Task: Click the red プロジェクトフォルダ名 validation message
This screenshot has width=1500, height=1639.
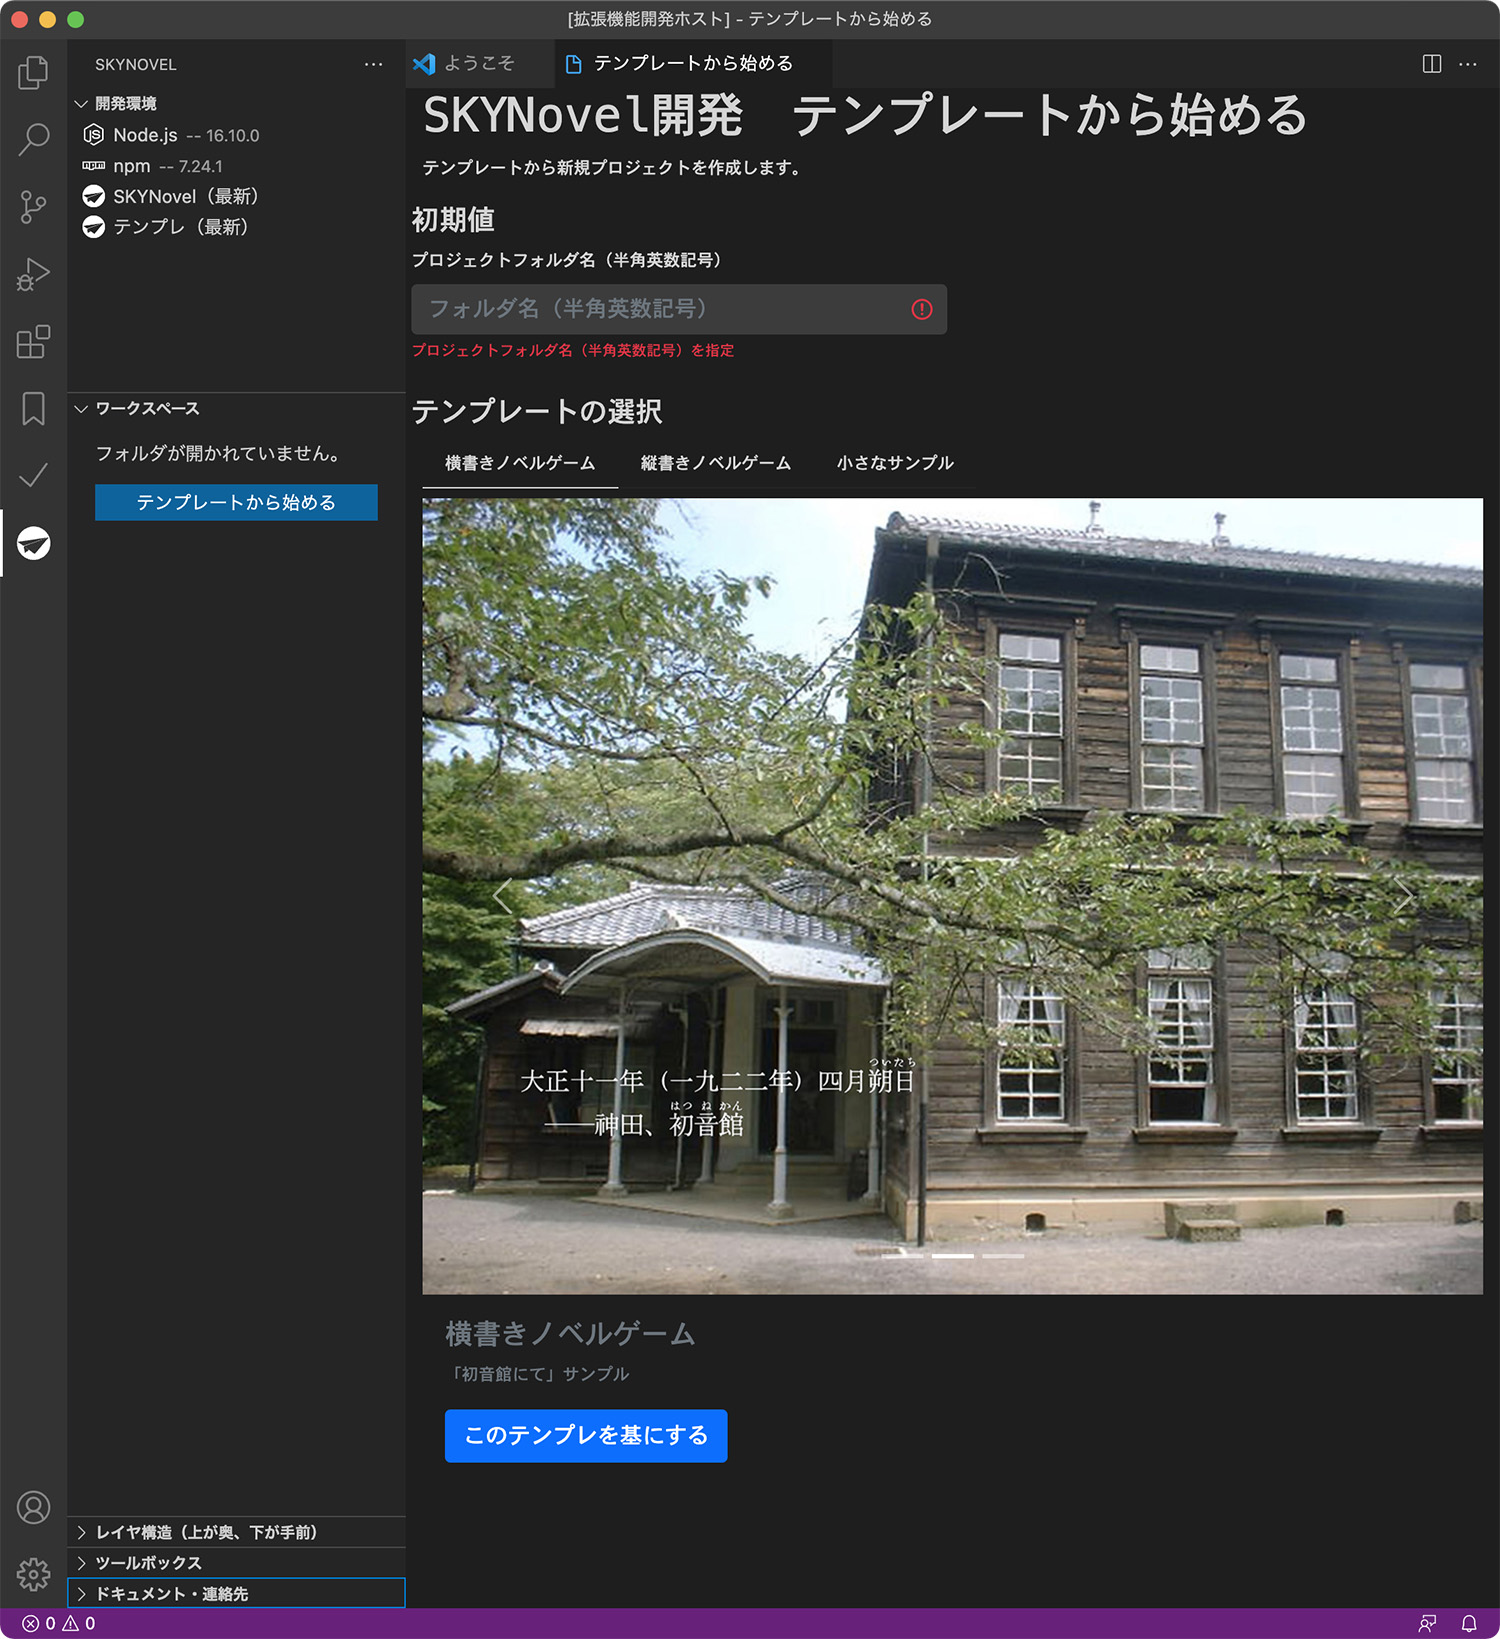Action: (573, 350)
